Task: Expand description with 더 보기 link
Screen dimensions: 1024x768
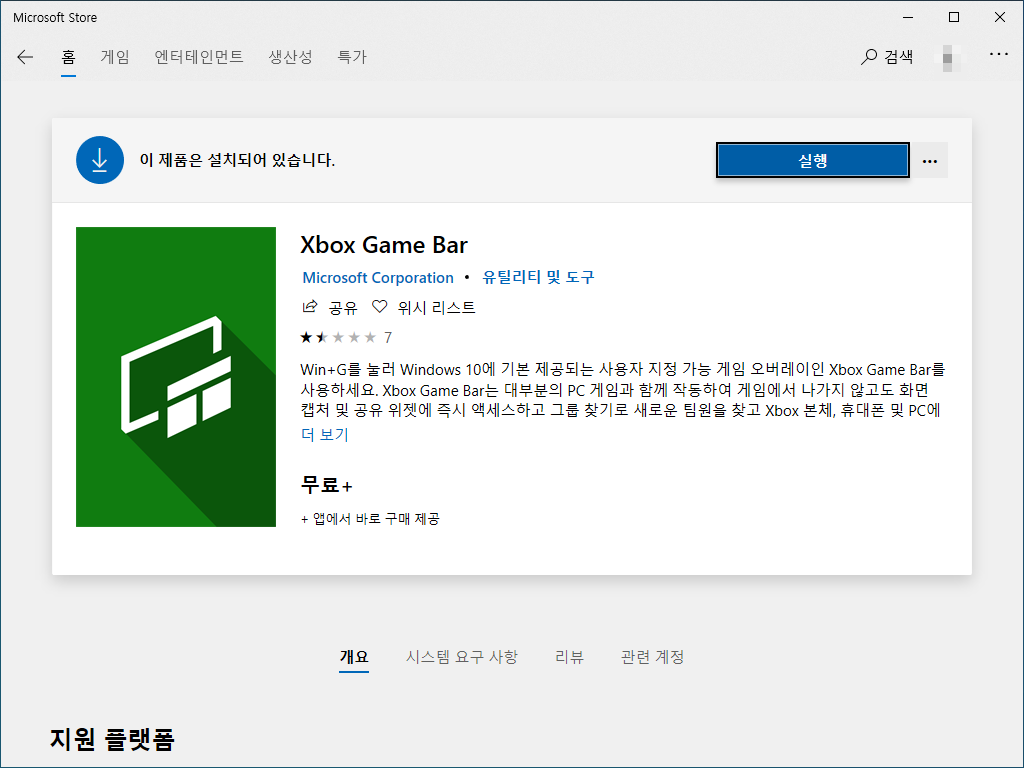Action: [x=325, y=434]
